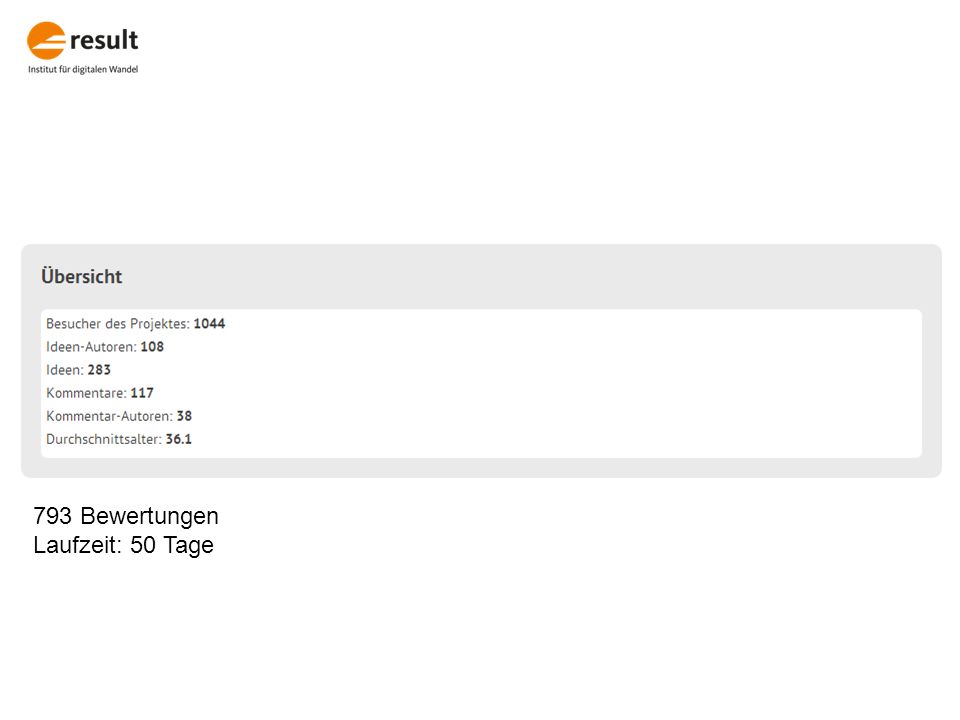Image resolution: width=960 pixels, height=720 pixels.
Task: Select the visitor count 1044
Action: click(209, 324)
